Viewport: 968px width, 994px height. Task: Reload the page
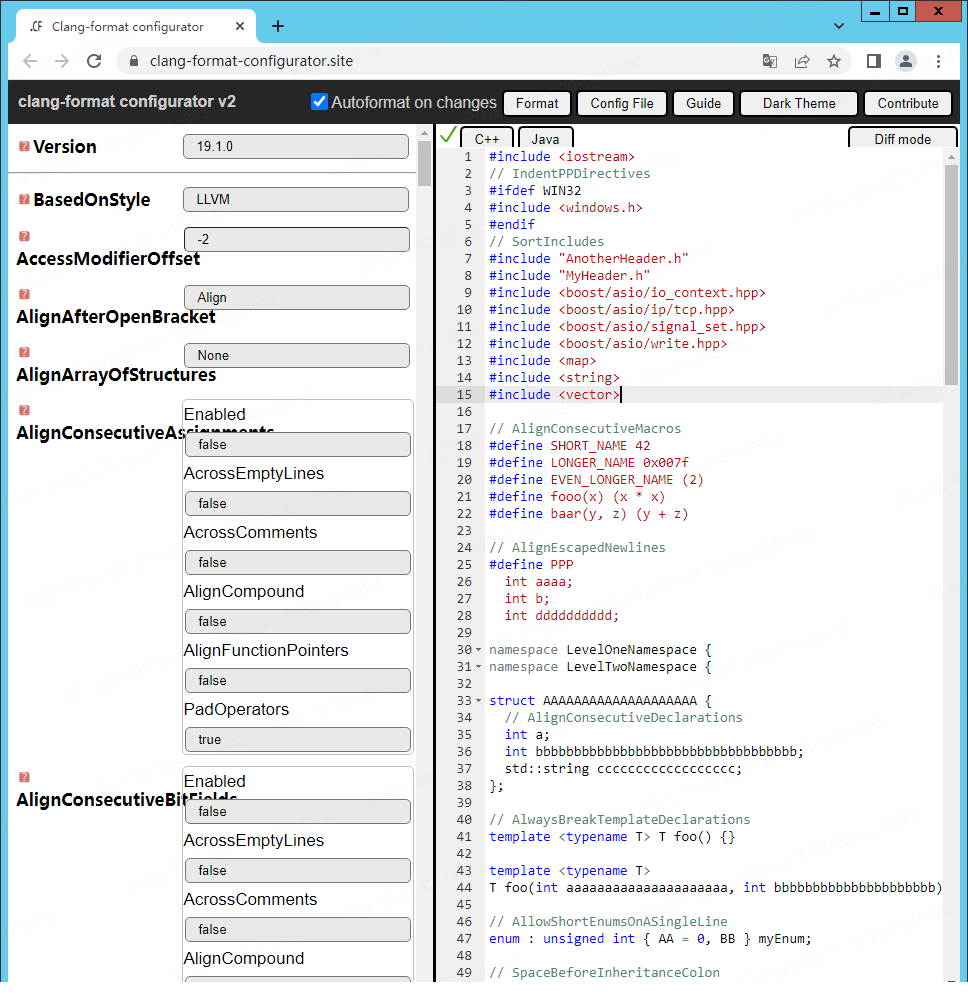pyautogui.click(x=94, y=61)
